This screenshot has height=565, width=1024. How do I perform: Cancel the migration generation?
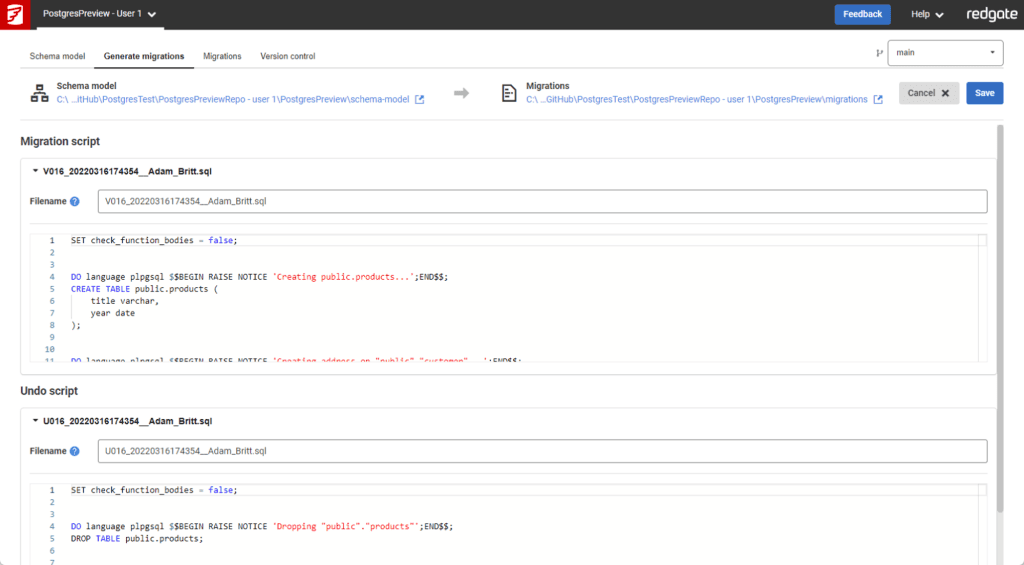tap(929, 93)
